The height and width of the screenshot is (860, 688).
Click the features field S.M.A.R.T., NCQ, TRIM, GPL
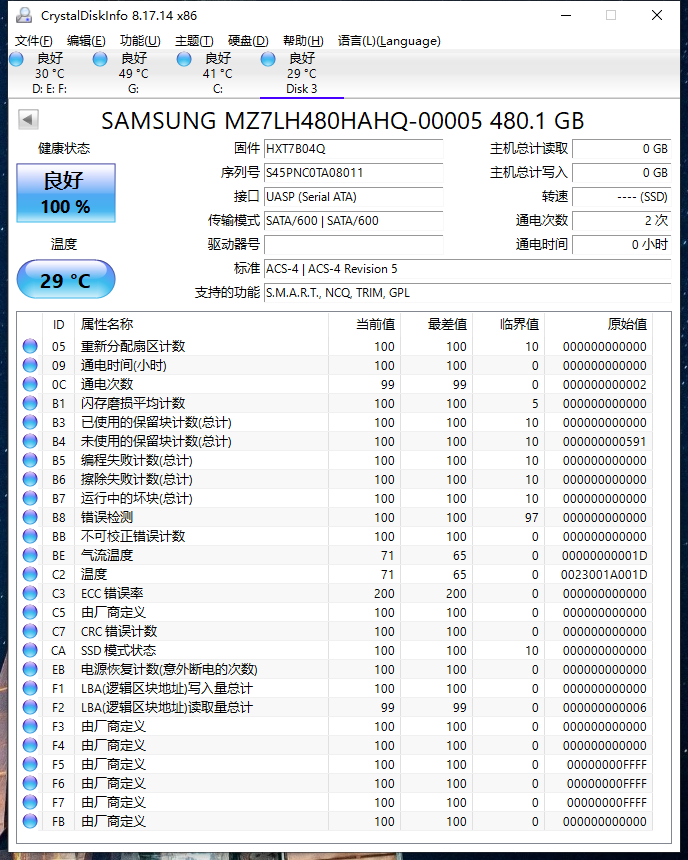point(467,293)
